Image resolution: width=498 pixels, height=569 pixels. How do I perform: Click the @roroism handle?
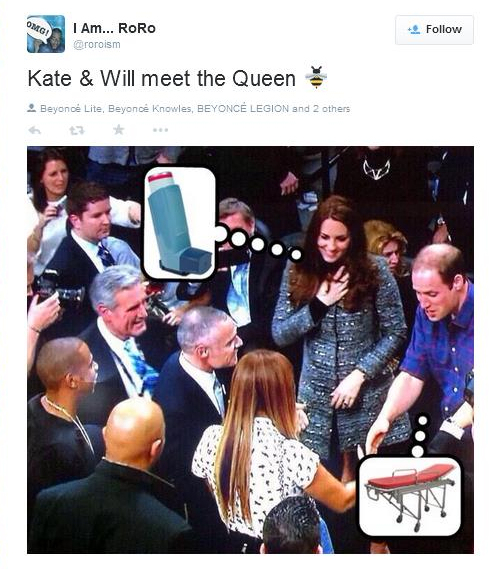(x=97, y=45)
